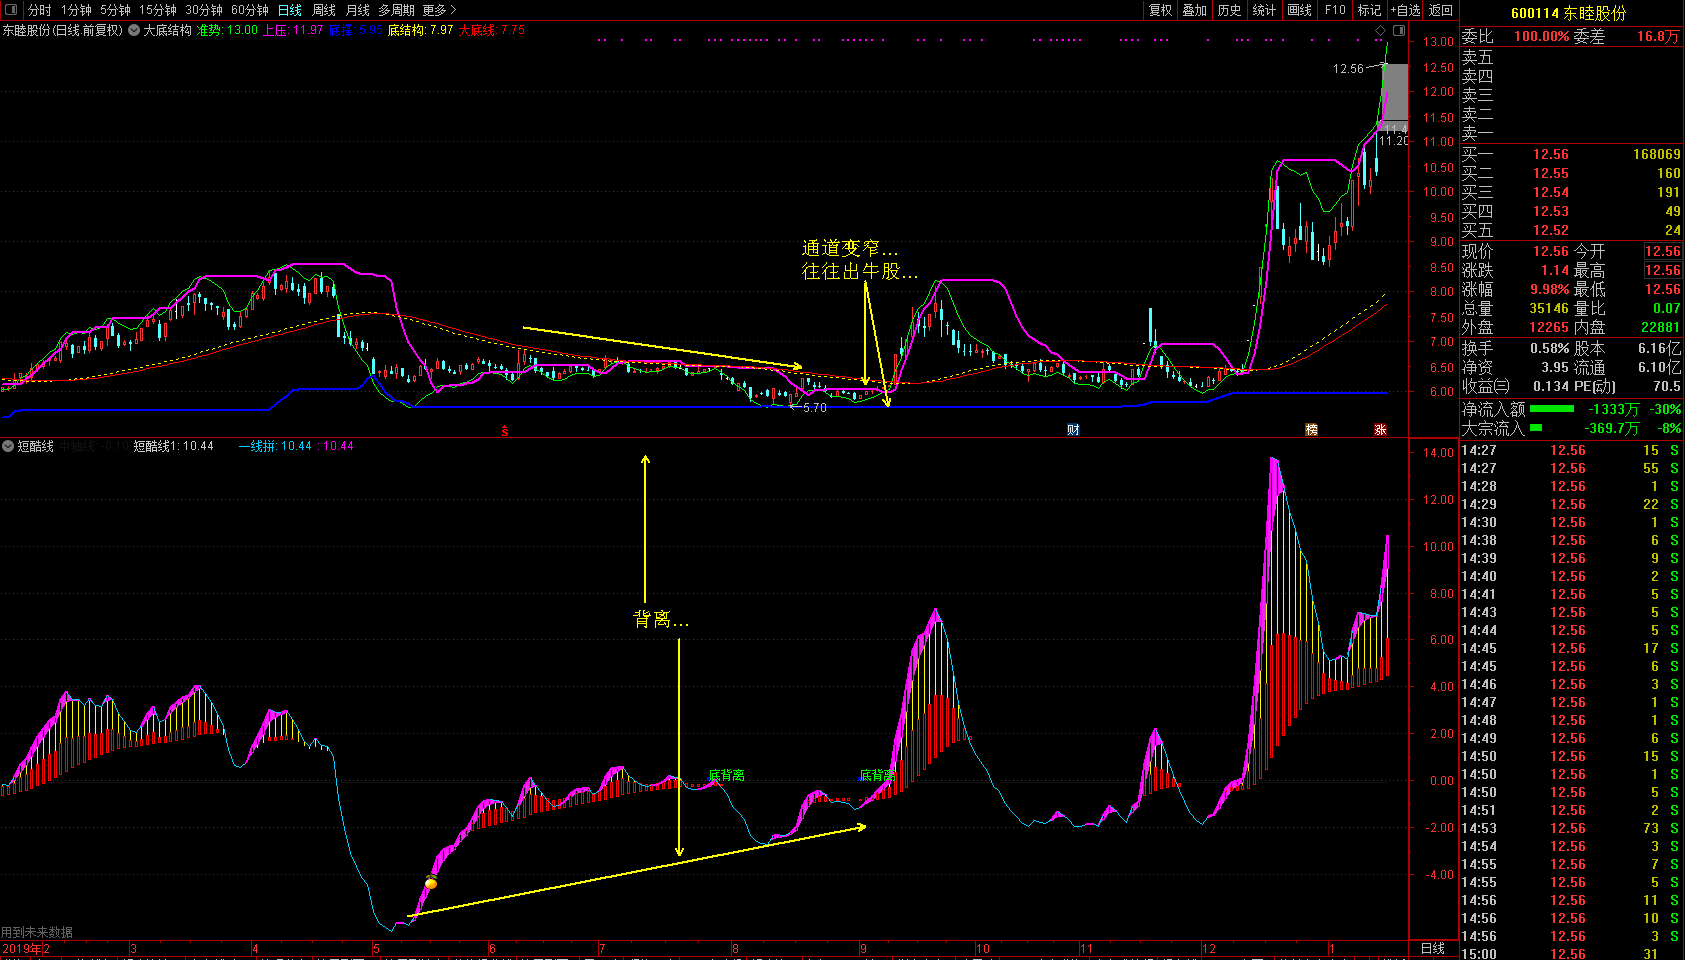Image resolution: width=1685 pixels, height=960 pixels.
Task: Toggle the left sidebar panel icon
Action: click(x=11, y=10)
